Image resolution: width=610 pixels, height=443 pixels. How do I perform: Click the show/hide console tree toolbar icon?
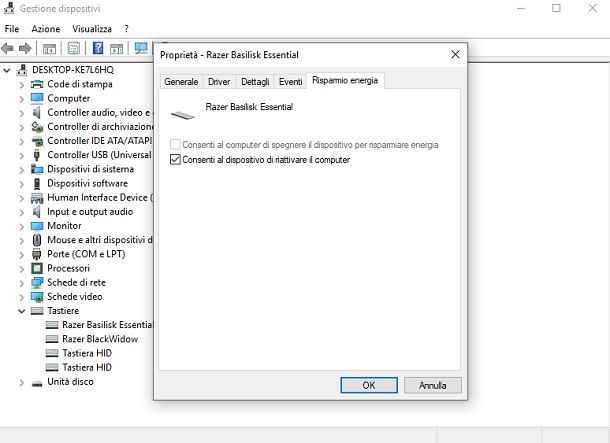49,49
